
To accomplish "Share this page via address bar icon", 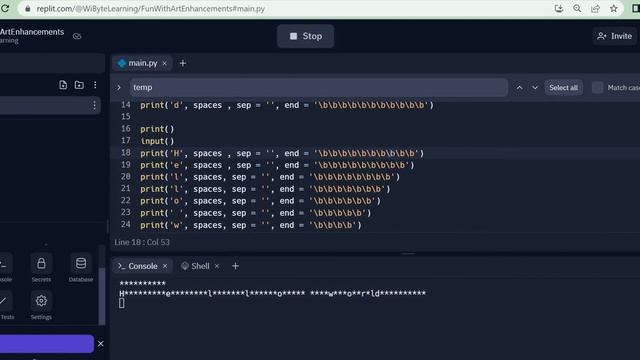I will tap(595, 9).
